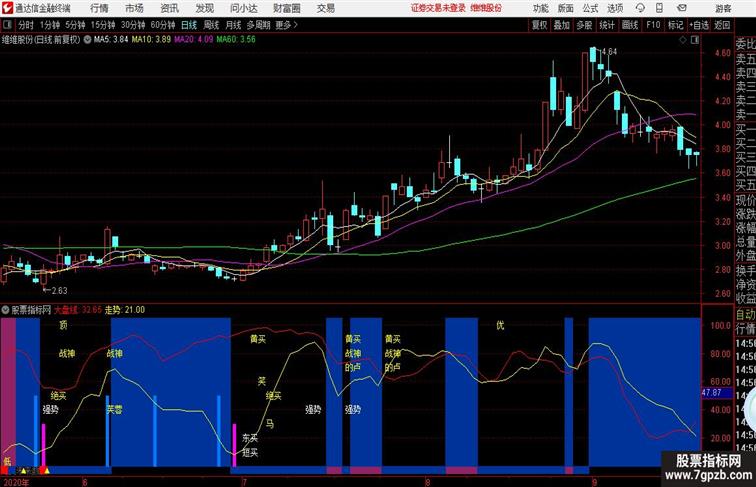Switch to the 15分钟 period tab
The image size is (756, 487).
[103, 25]
